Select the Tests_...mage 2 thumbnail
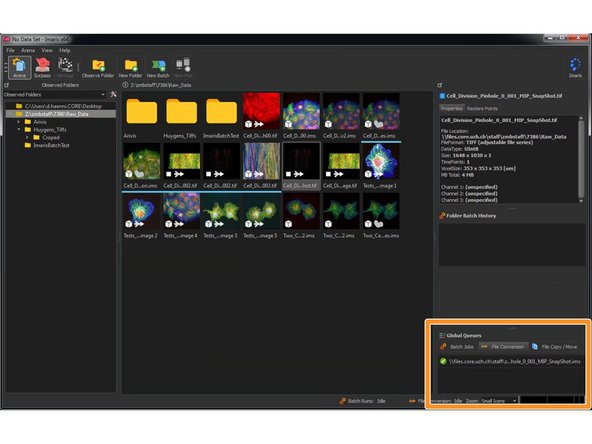This screenshot has height=444, width=592. pos(142,211)
